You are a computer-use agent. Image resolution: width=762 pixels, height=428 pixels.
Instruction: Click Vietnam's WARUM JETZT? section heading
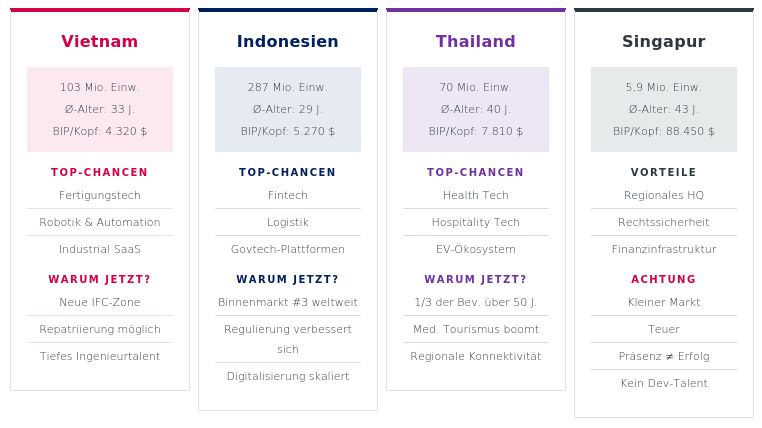pos(100,280)
